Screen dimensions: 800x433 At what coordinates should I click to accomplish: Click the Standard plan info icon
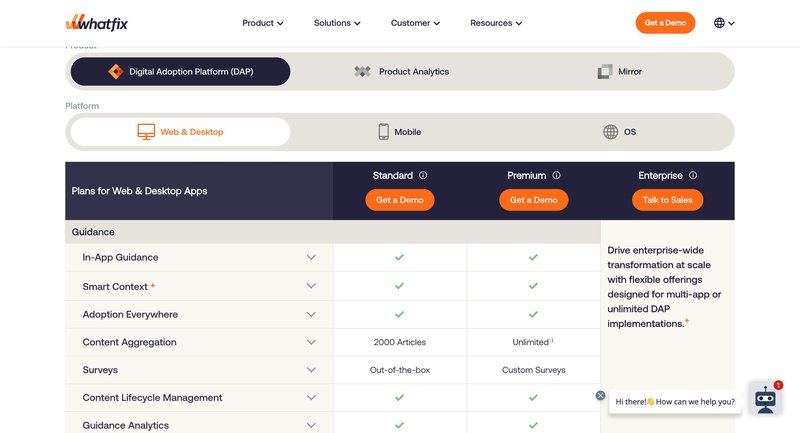(423, 176)
